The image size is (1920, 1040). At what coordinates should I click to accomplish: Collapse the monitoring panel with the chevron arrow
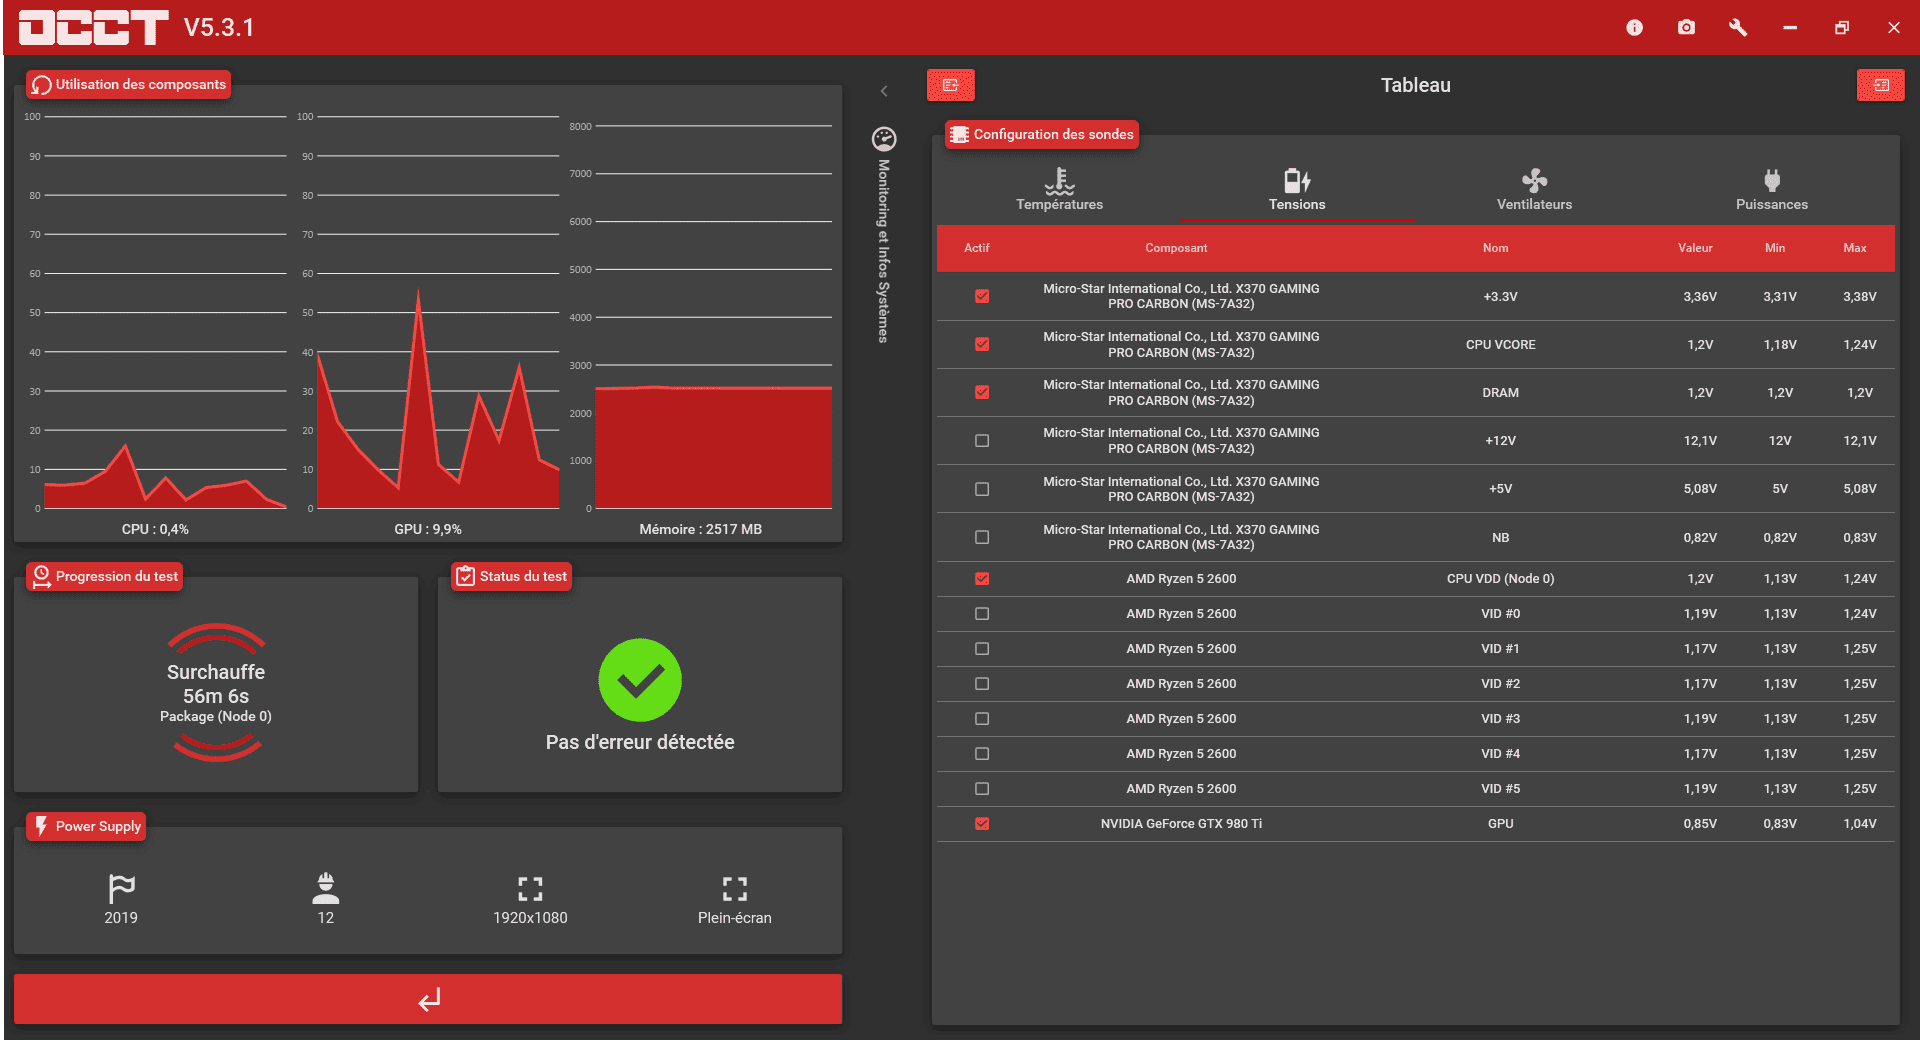tap(884, 91)
